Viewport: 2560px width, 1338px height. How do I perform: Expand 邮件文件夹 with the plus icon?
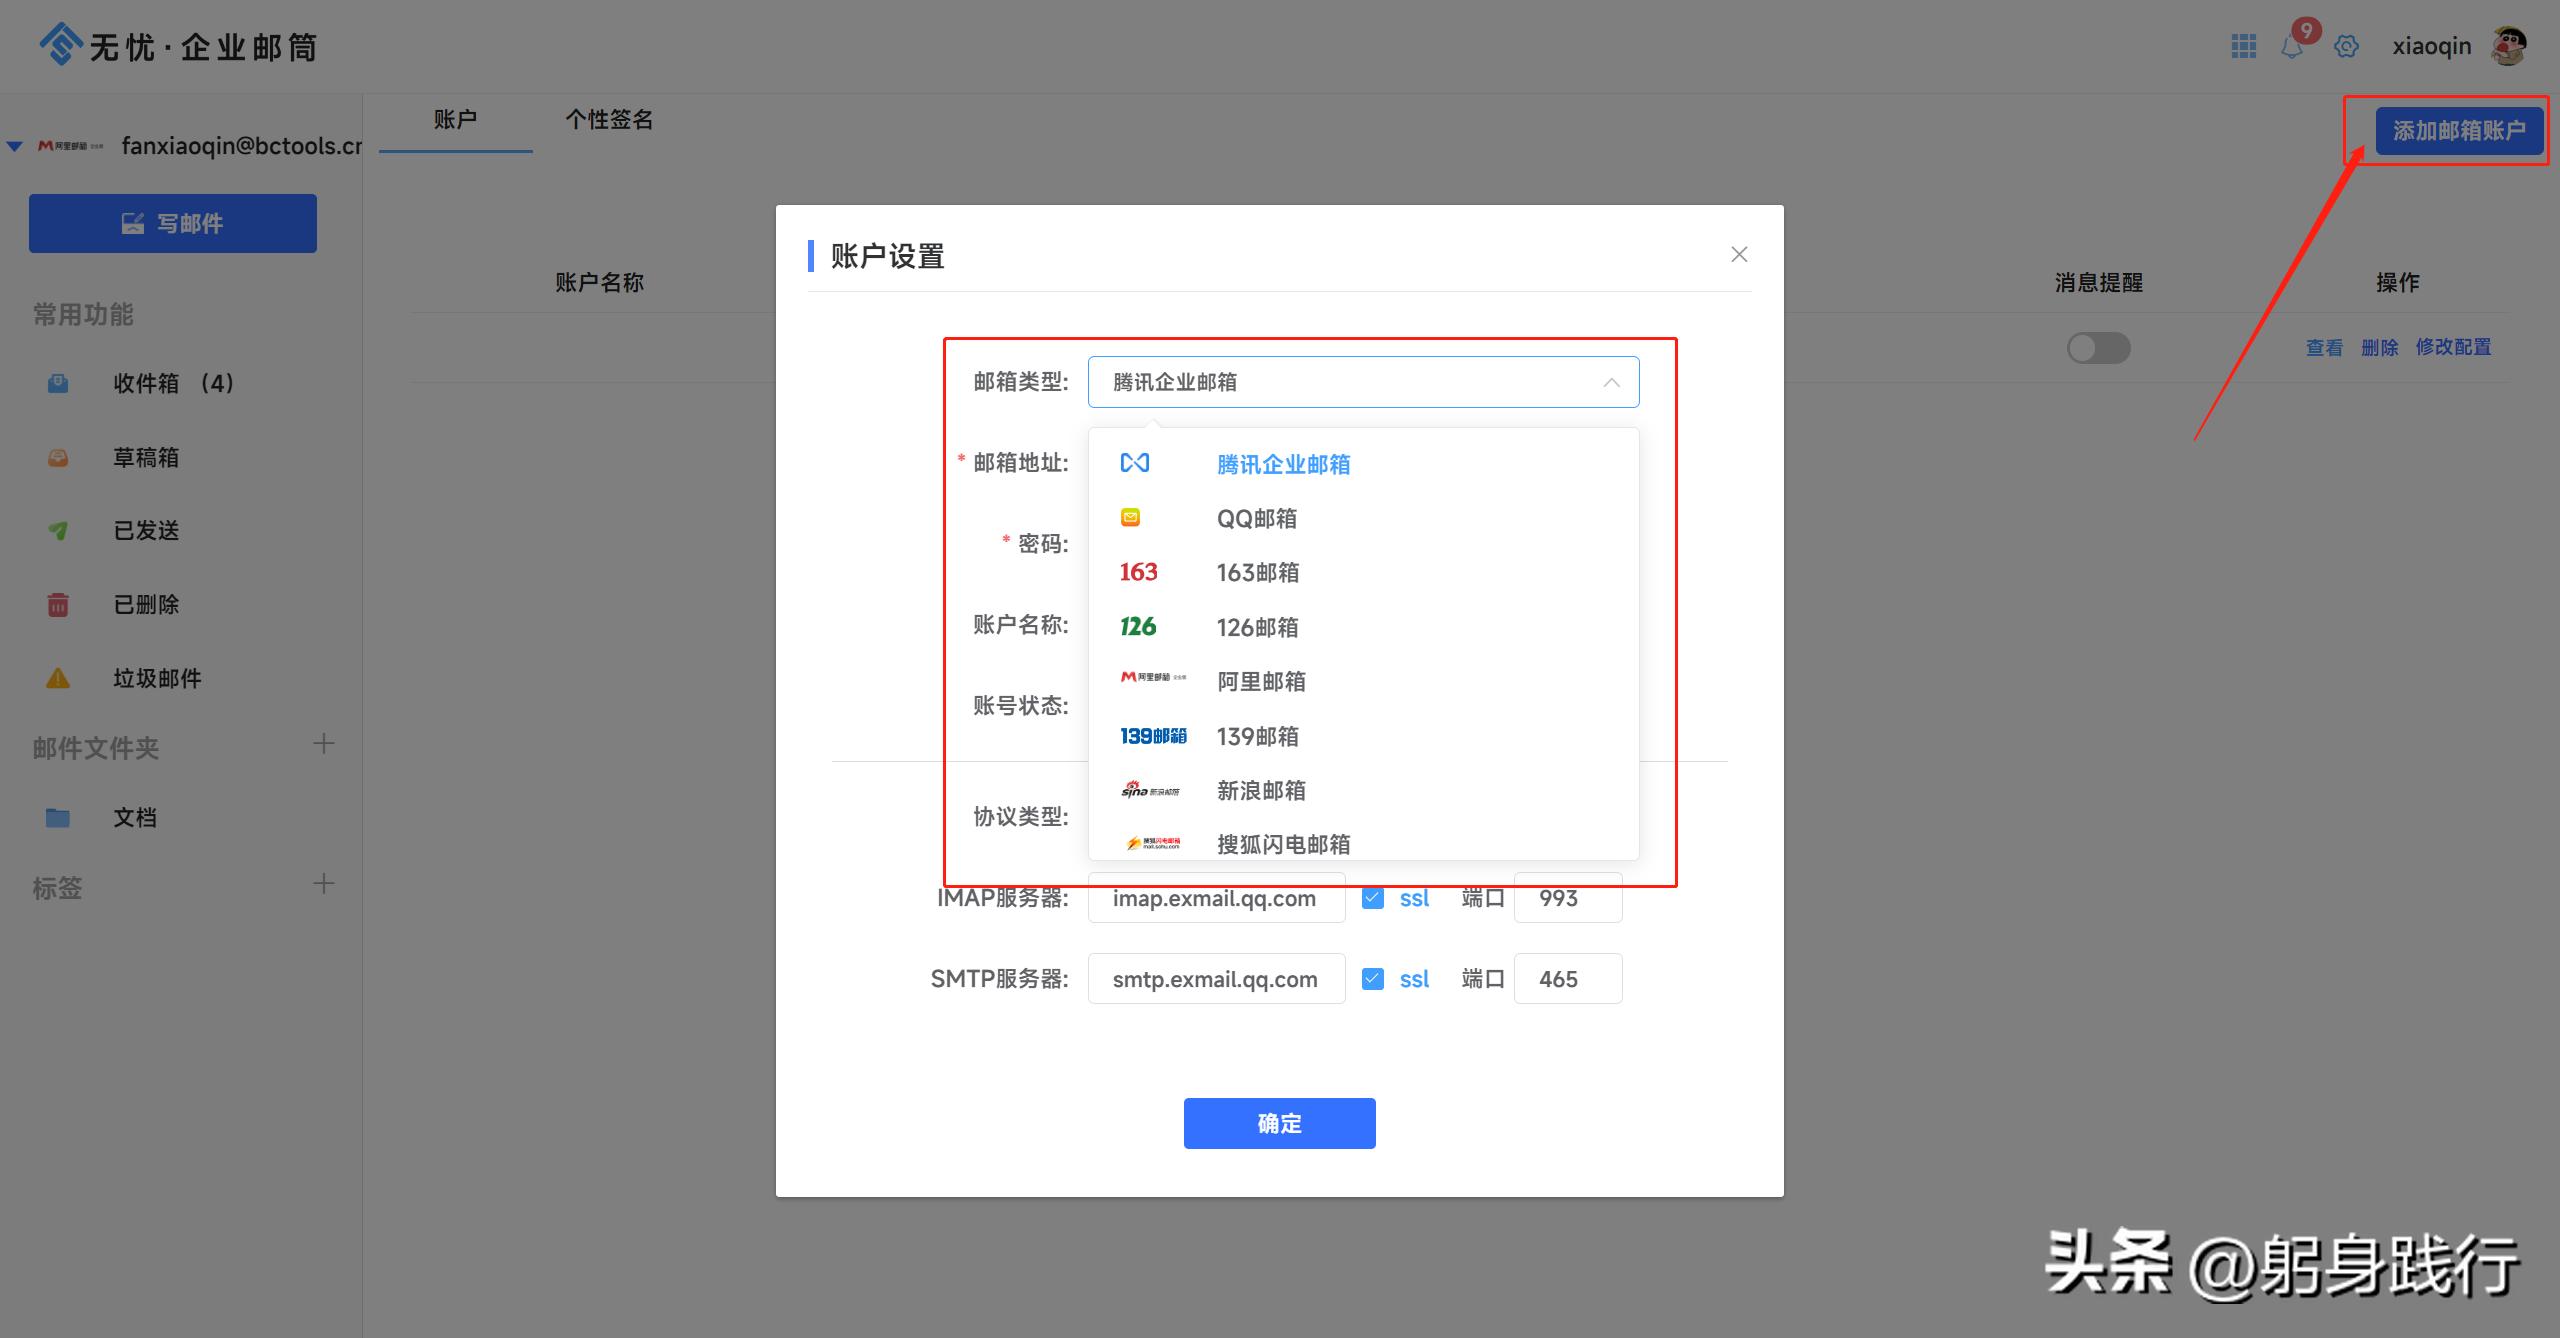click(323, 743)
